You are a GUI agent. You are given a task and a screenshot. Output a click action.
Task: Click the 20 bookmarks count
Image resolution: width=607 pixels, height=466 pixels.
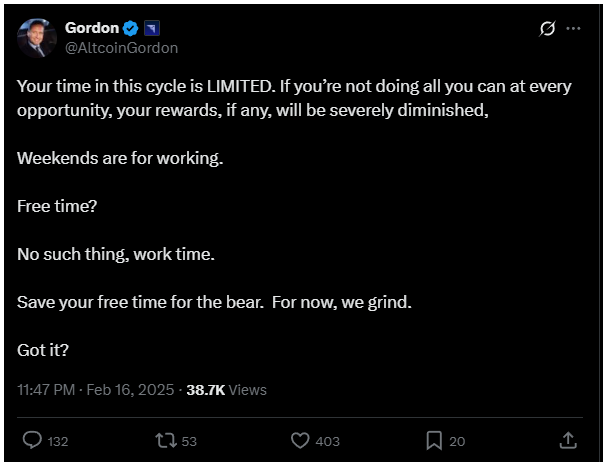coord(457,441)
